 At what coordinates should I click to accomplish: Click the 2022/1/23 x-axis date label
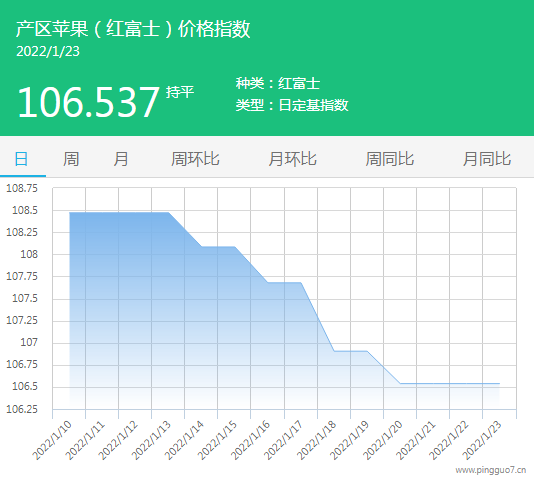click(x=482, y=440)
